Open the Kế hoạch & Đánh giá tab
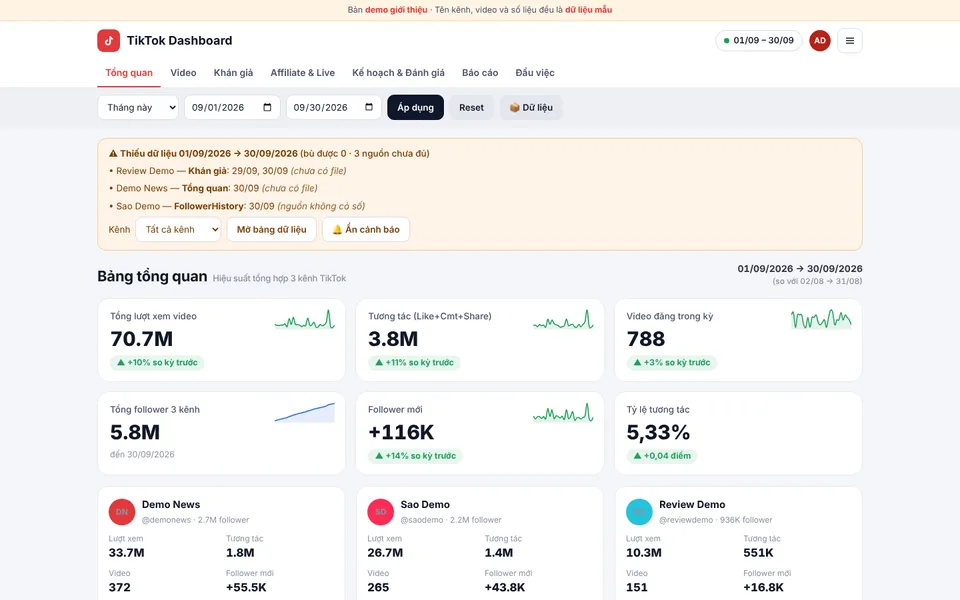Screen dimensions: 960x600 pos(399,73)
